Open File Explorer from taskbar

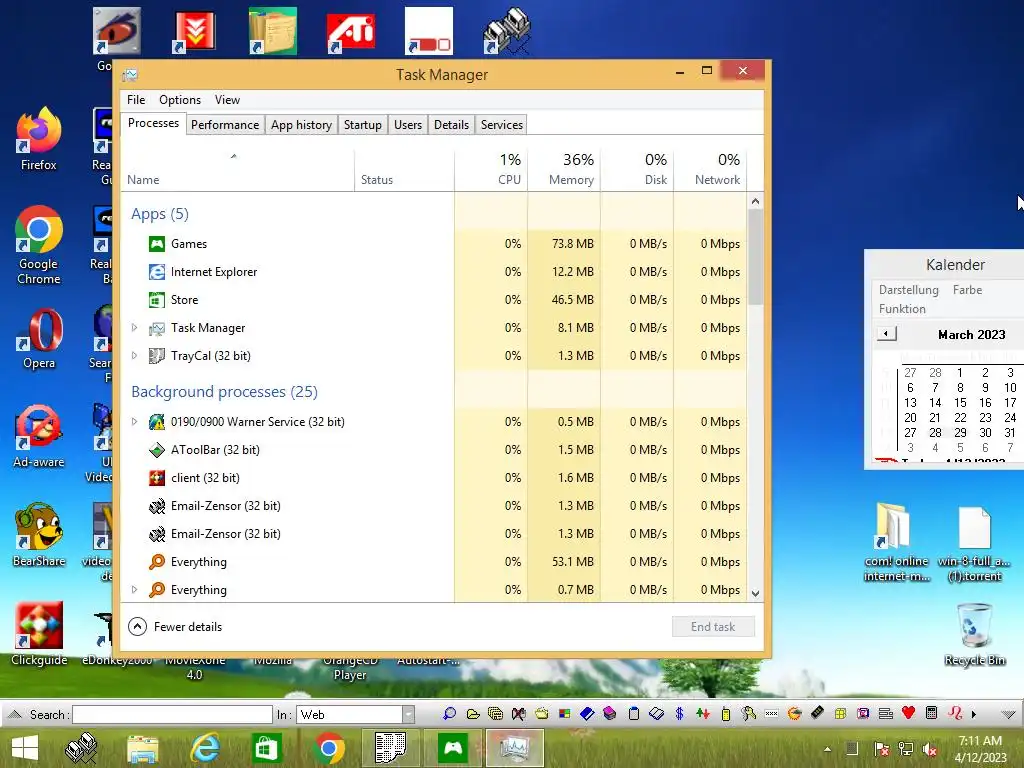(142, 748)
